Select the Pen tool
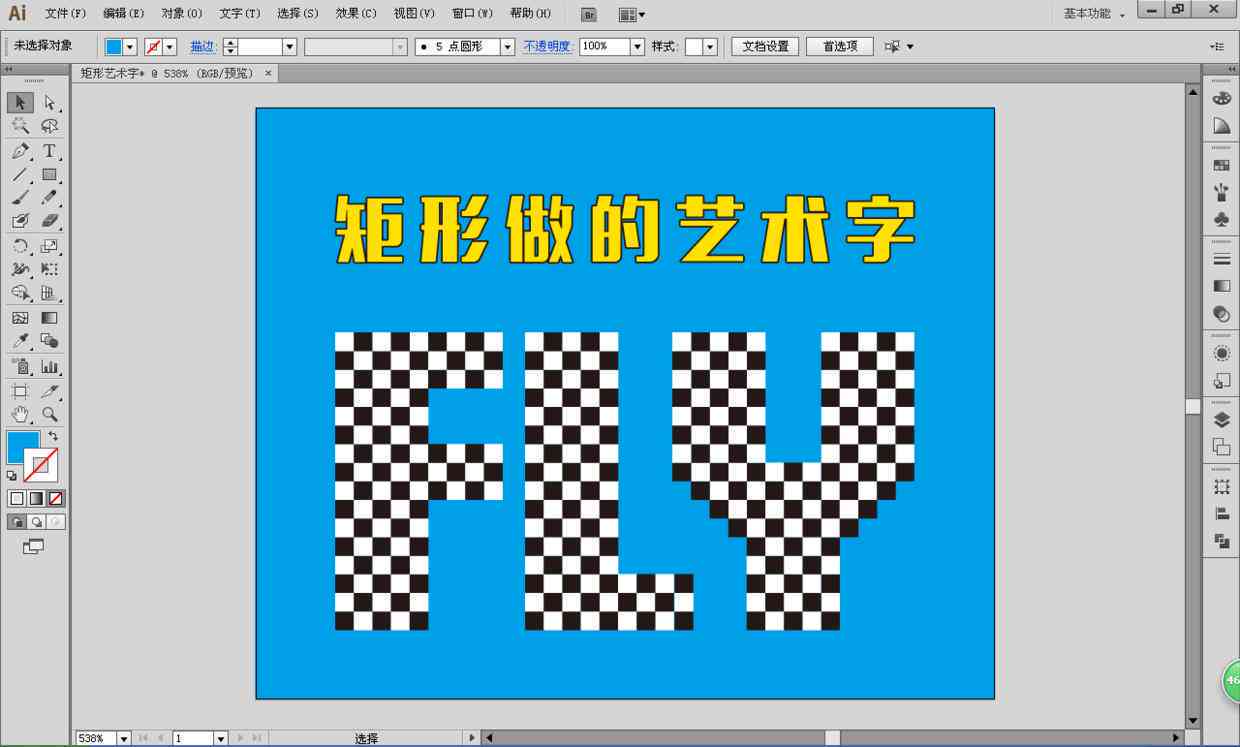This screenshot has height=747, width=1240. click(x=20, y=151)
